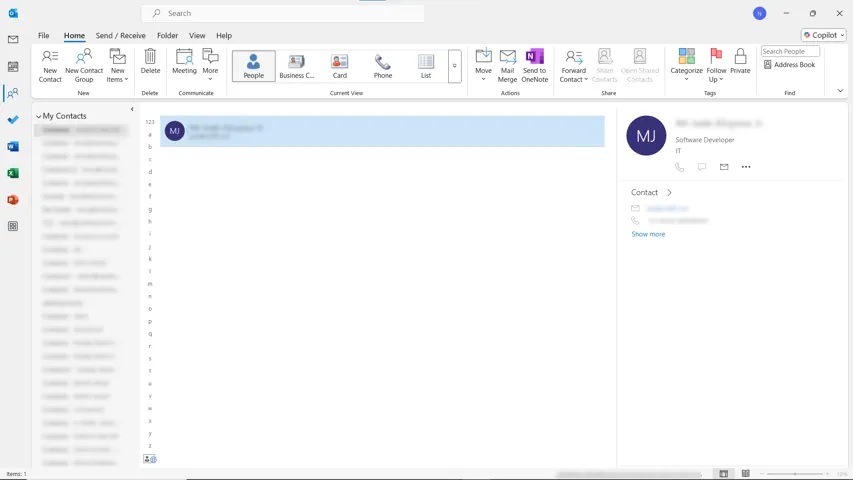Screen dimensions: 853x480
Task: Open the Help tab
Action: pyautogui.click(x=224, y=35)
